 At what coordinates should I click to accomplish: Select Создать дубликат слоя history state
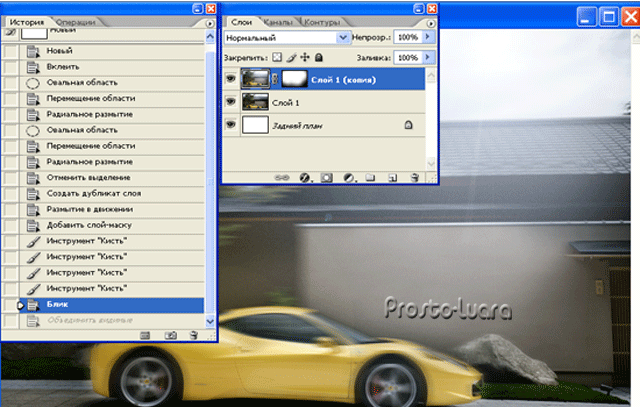pos(112,194)
